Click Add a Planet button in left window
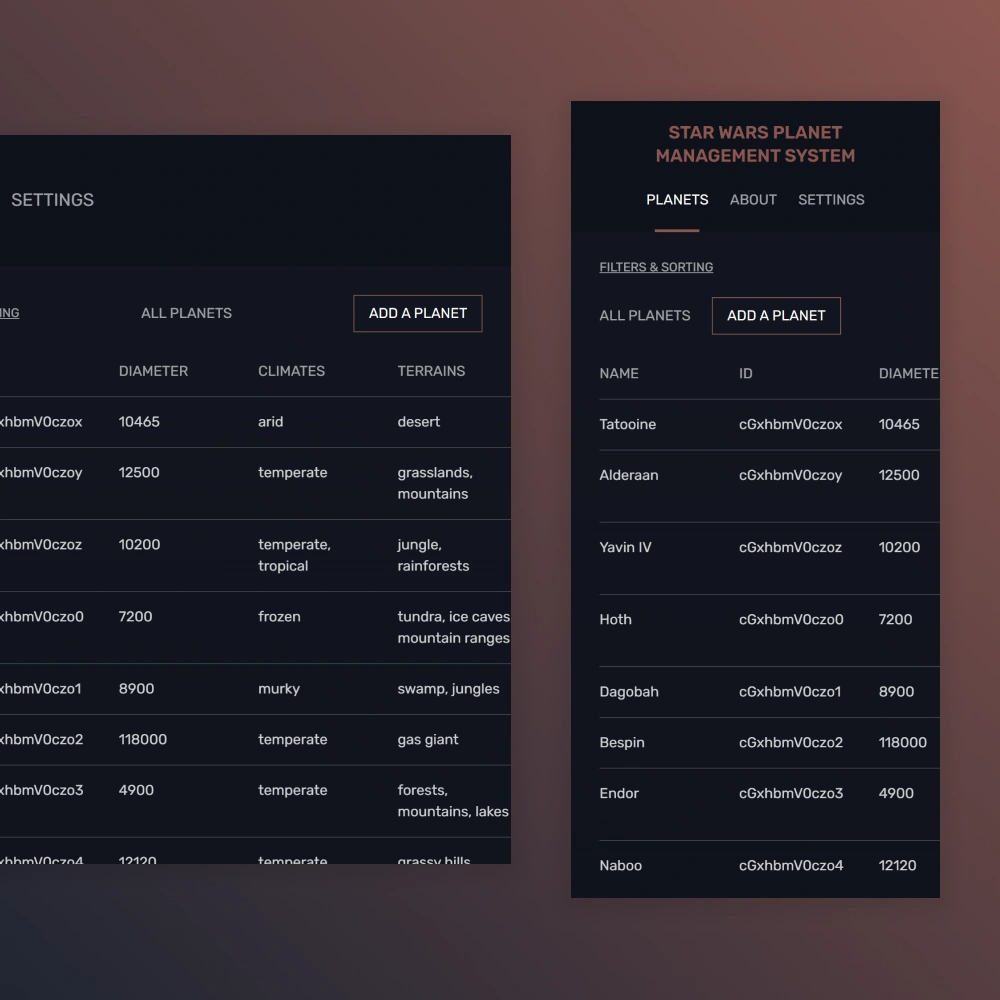 tap(418, 313)
